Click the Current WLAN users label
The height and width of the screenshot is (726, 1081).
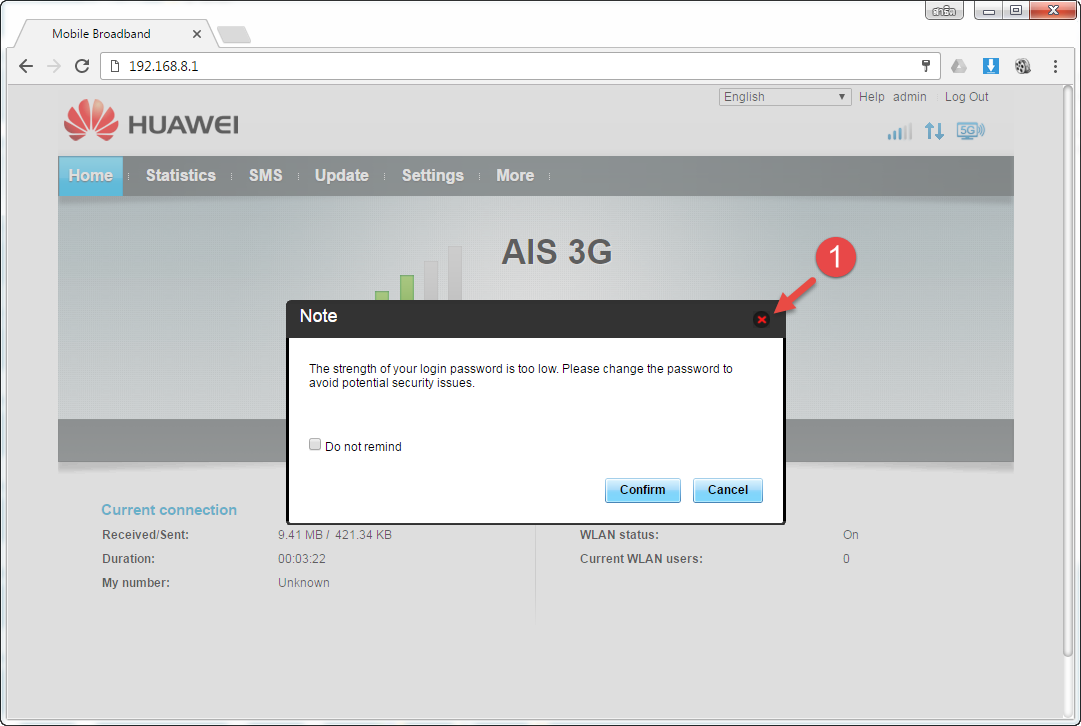point(641,559)
